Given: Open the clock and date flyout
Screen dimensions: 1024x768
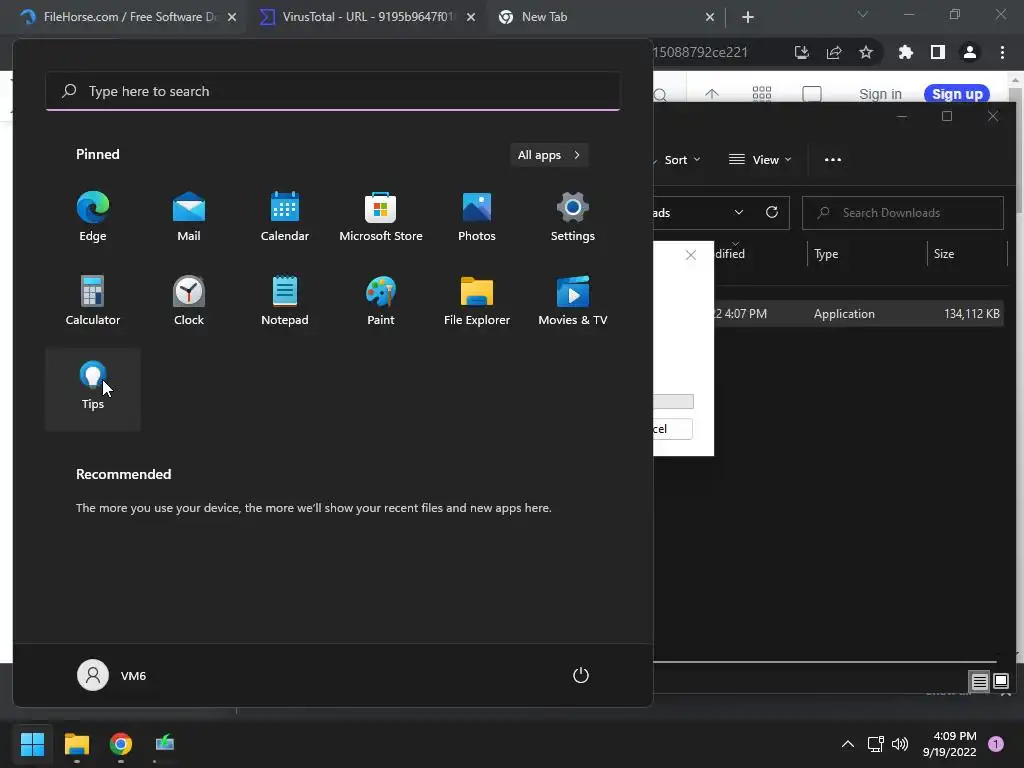Looking at the screenshot, I should 950,744.
